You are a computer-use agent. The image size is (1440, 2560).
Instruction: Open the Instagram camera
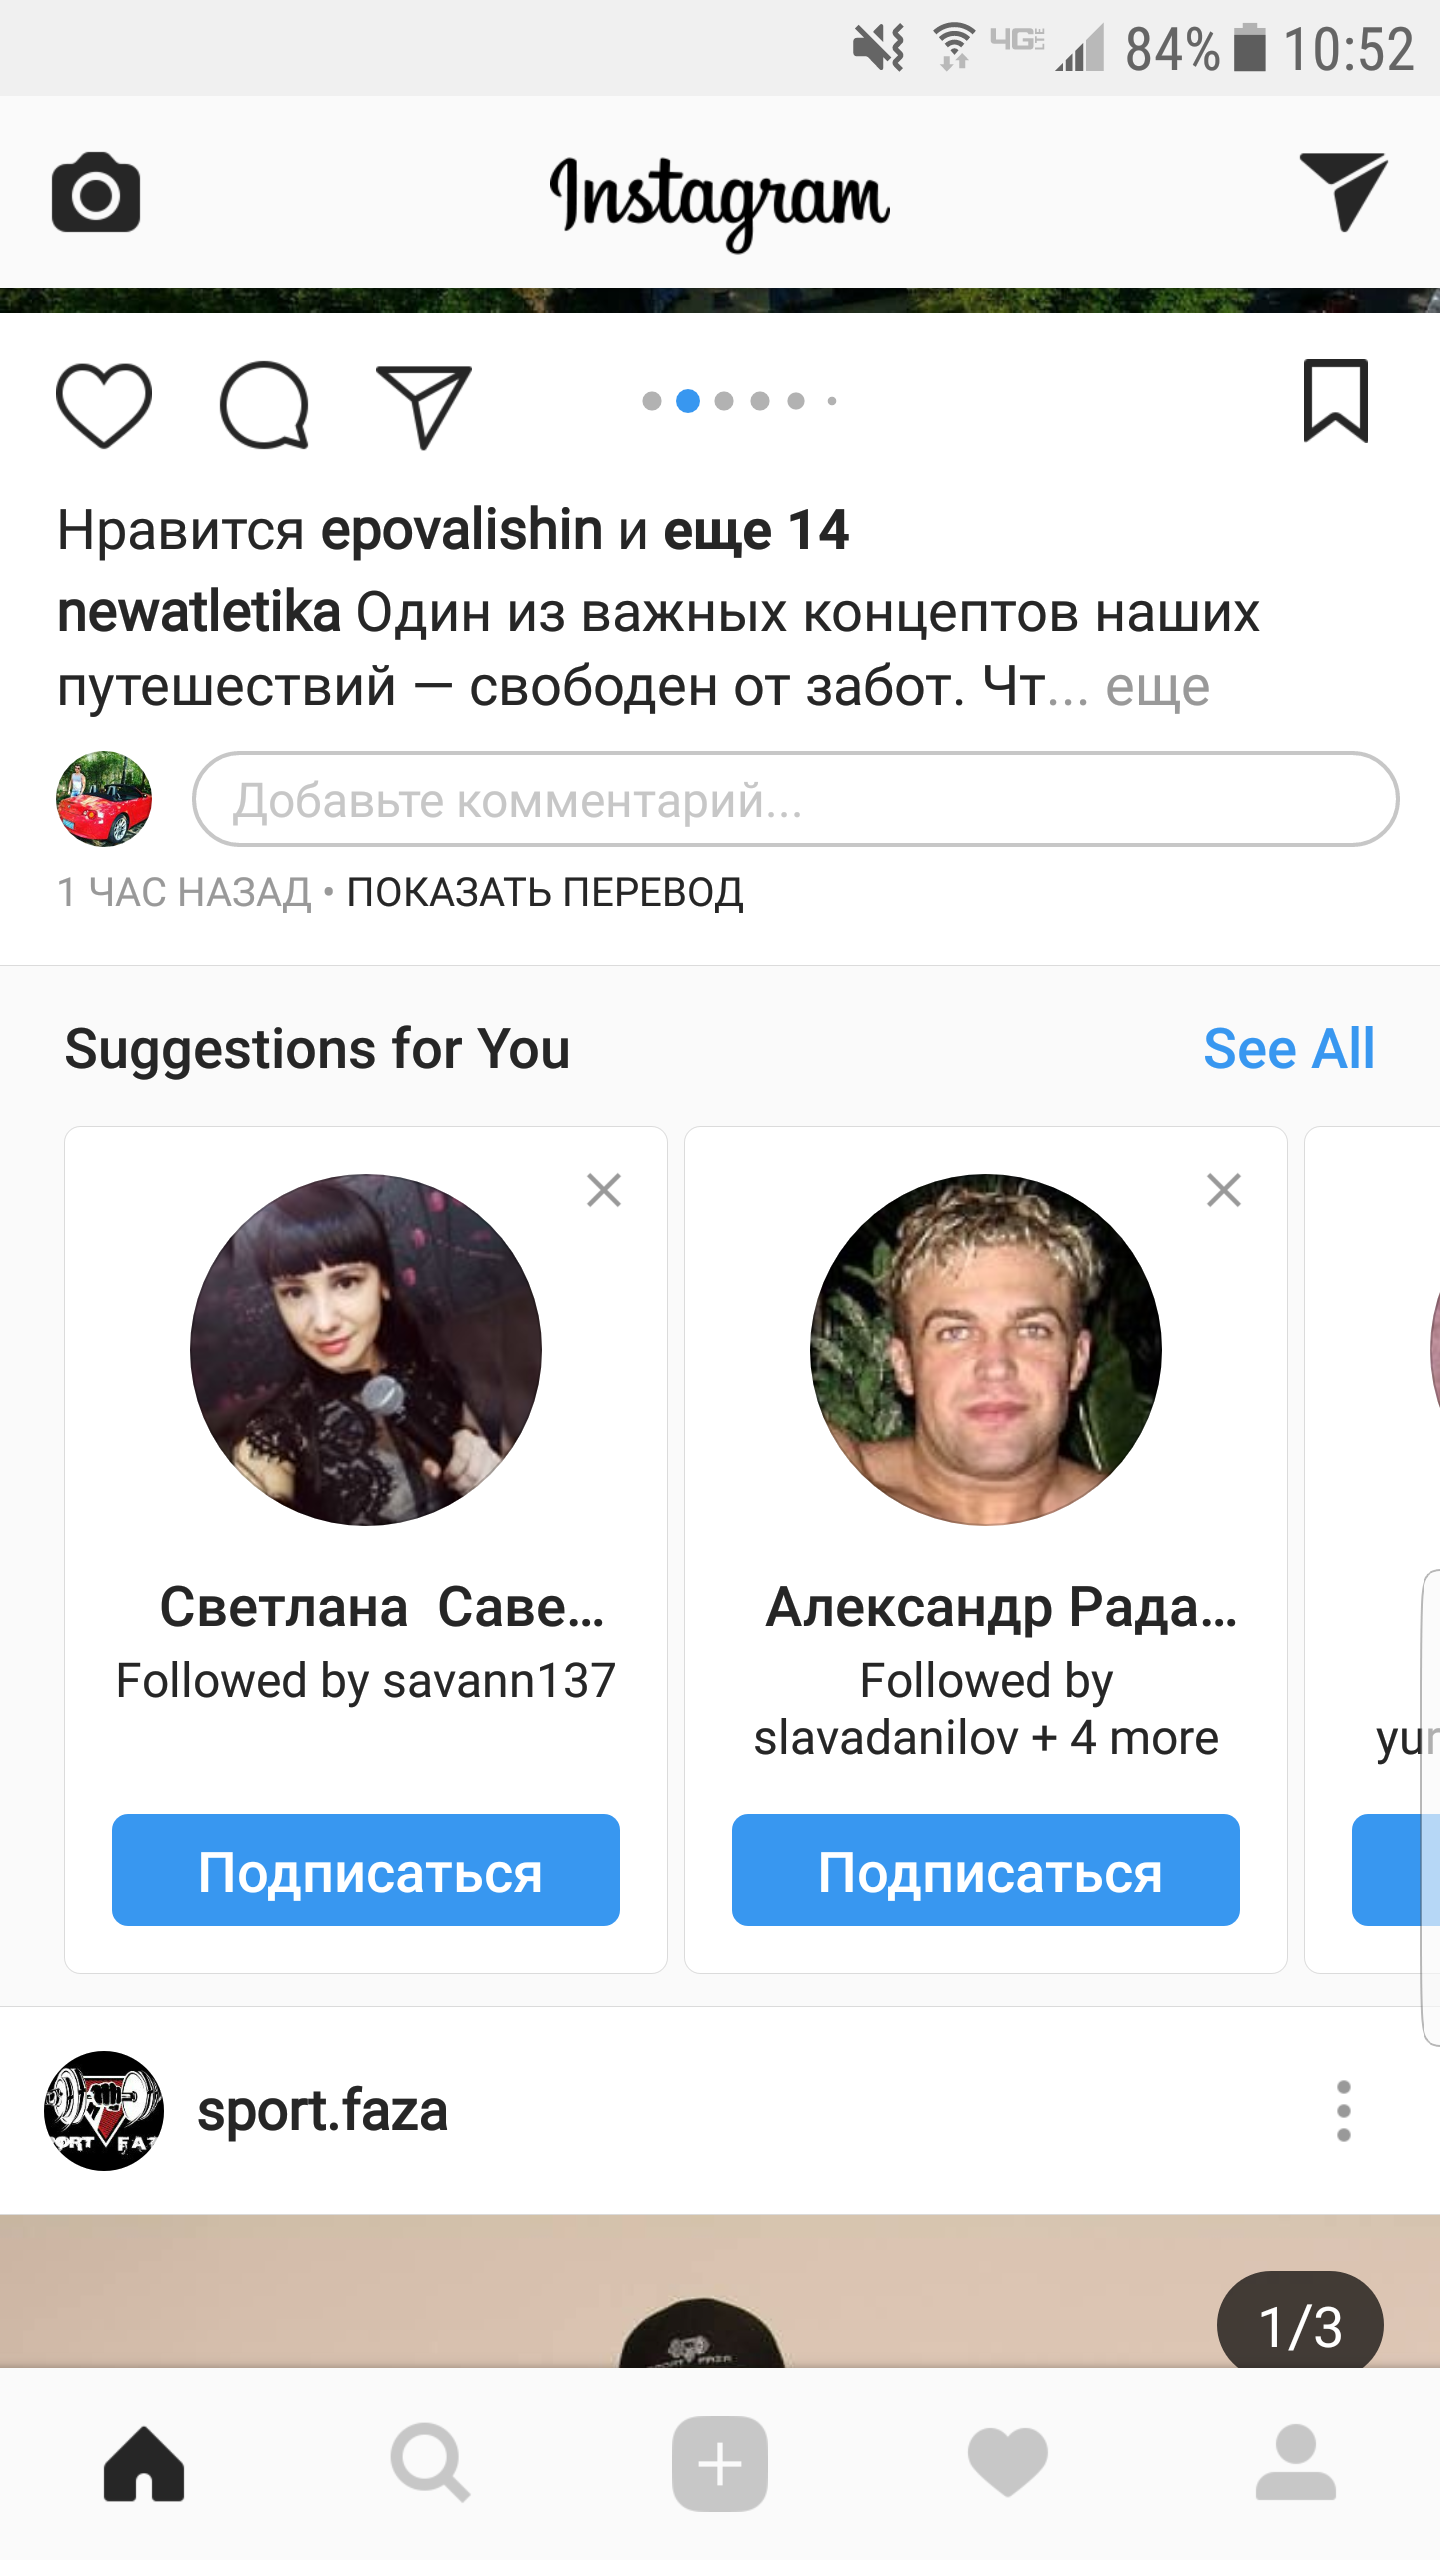[x=96, y=192]
